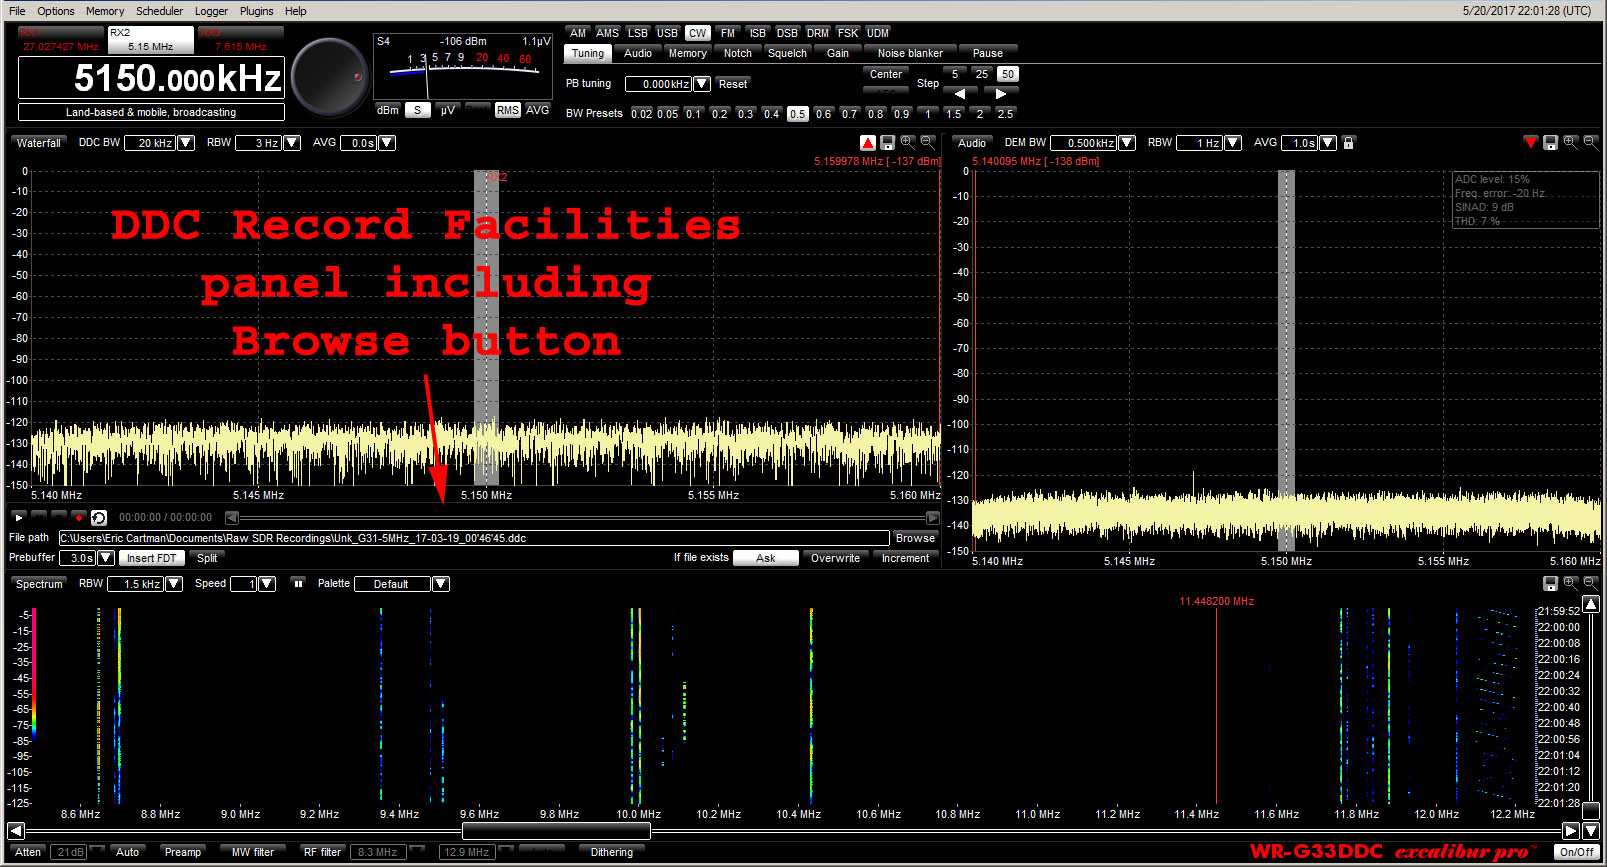Select the RX1 receiver tab
The height and width of the screenshot is (867, 1607).
click(x=61, y=40)
